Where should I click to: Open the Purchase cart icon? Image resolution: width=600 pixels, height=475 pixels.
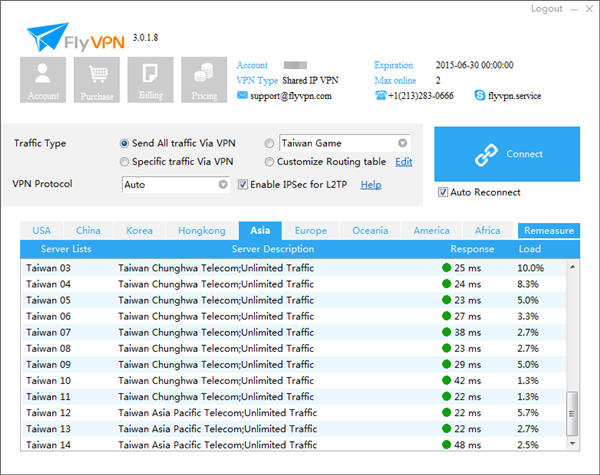click(97, 80)
